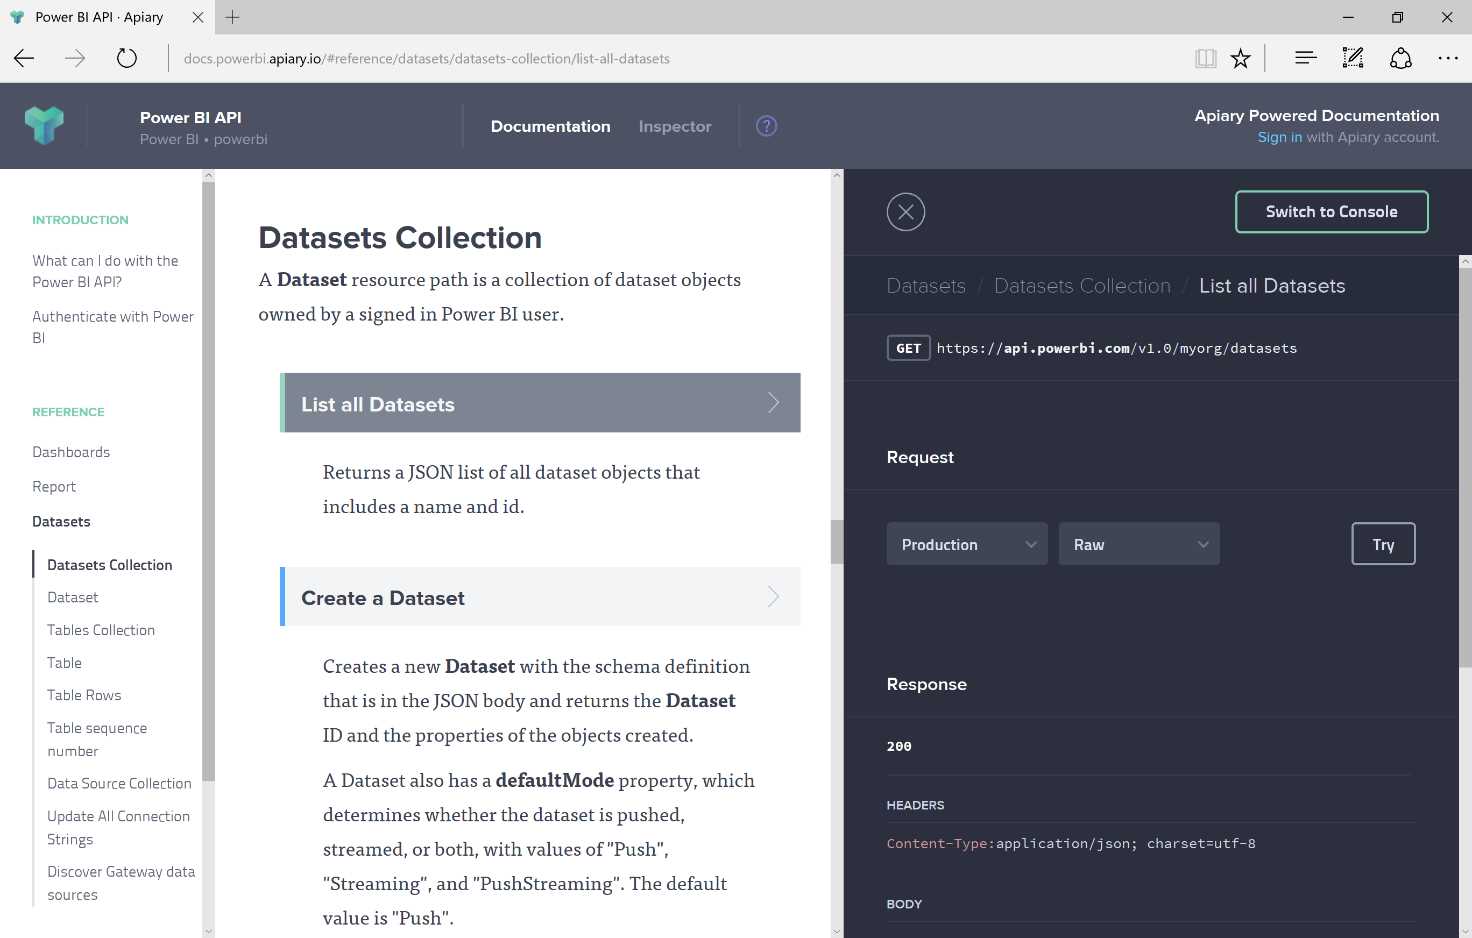This screenshot has height=938, width=1472.
Task: Add page to favorites with star icon
Action: [x=1240, y=58]
